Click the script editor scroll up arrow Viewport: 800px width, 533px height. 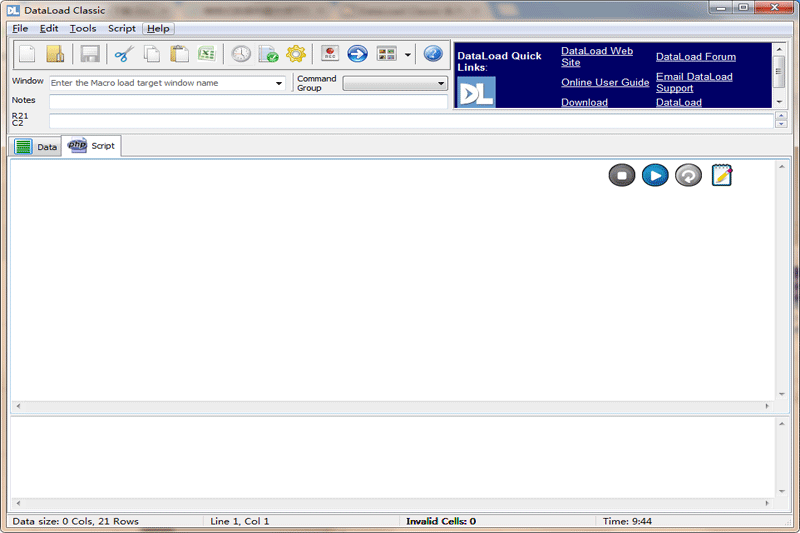[782, 166]
